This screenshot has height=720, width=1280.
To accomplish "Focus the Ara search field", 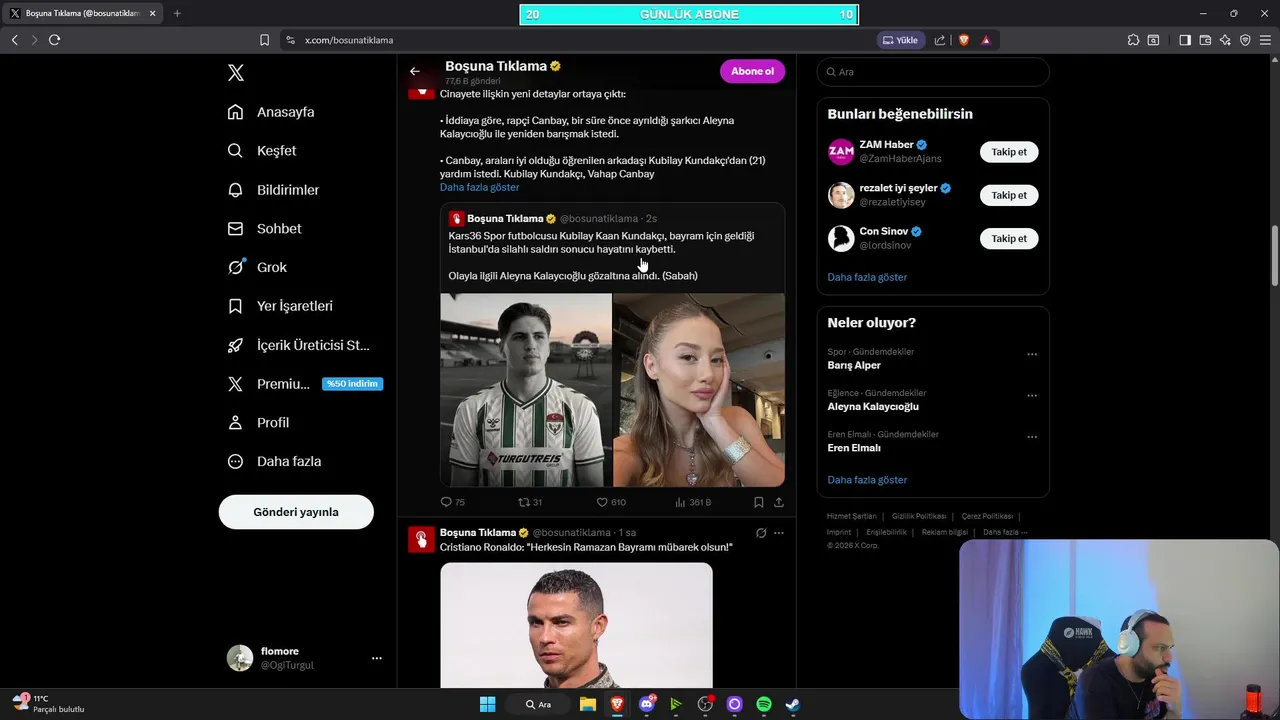I will click(x=933, y=72).
